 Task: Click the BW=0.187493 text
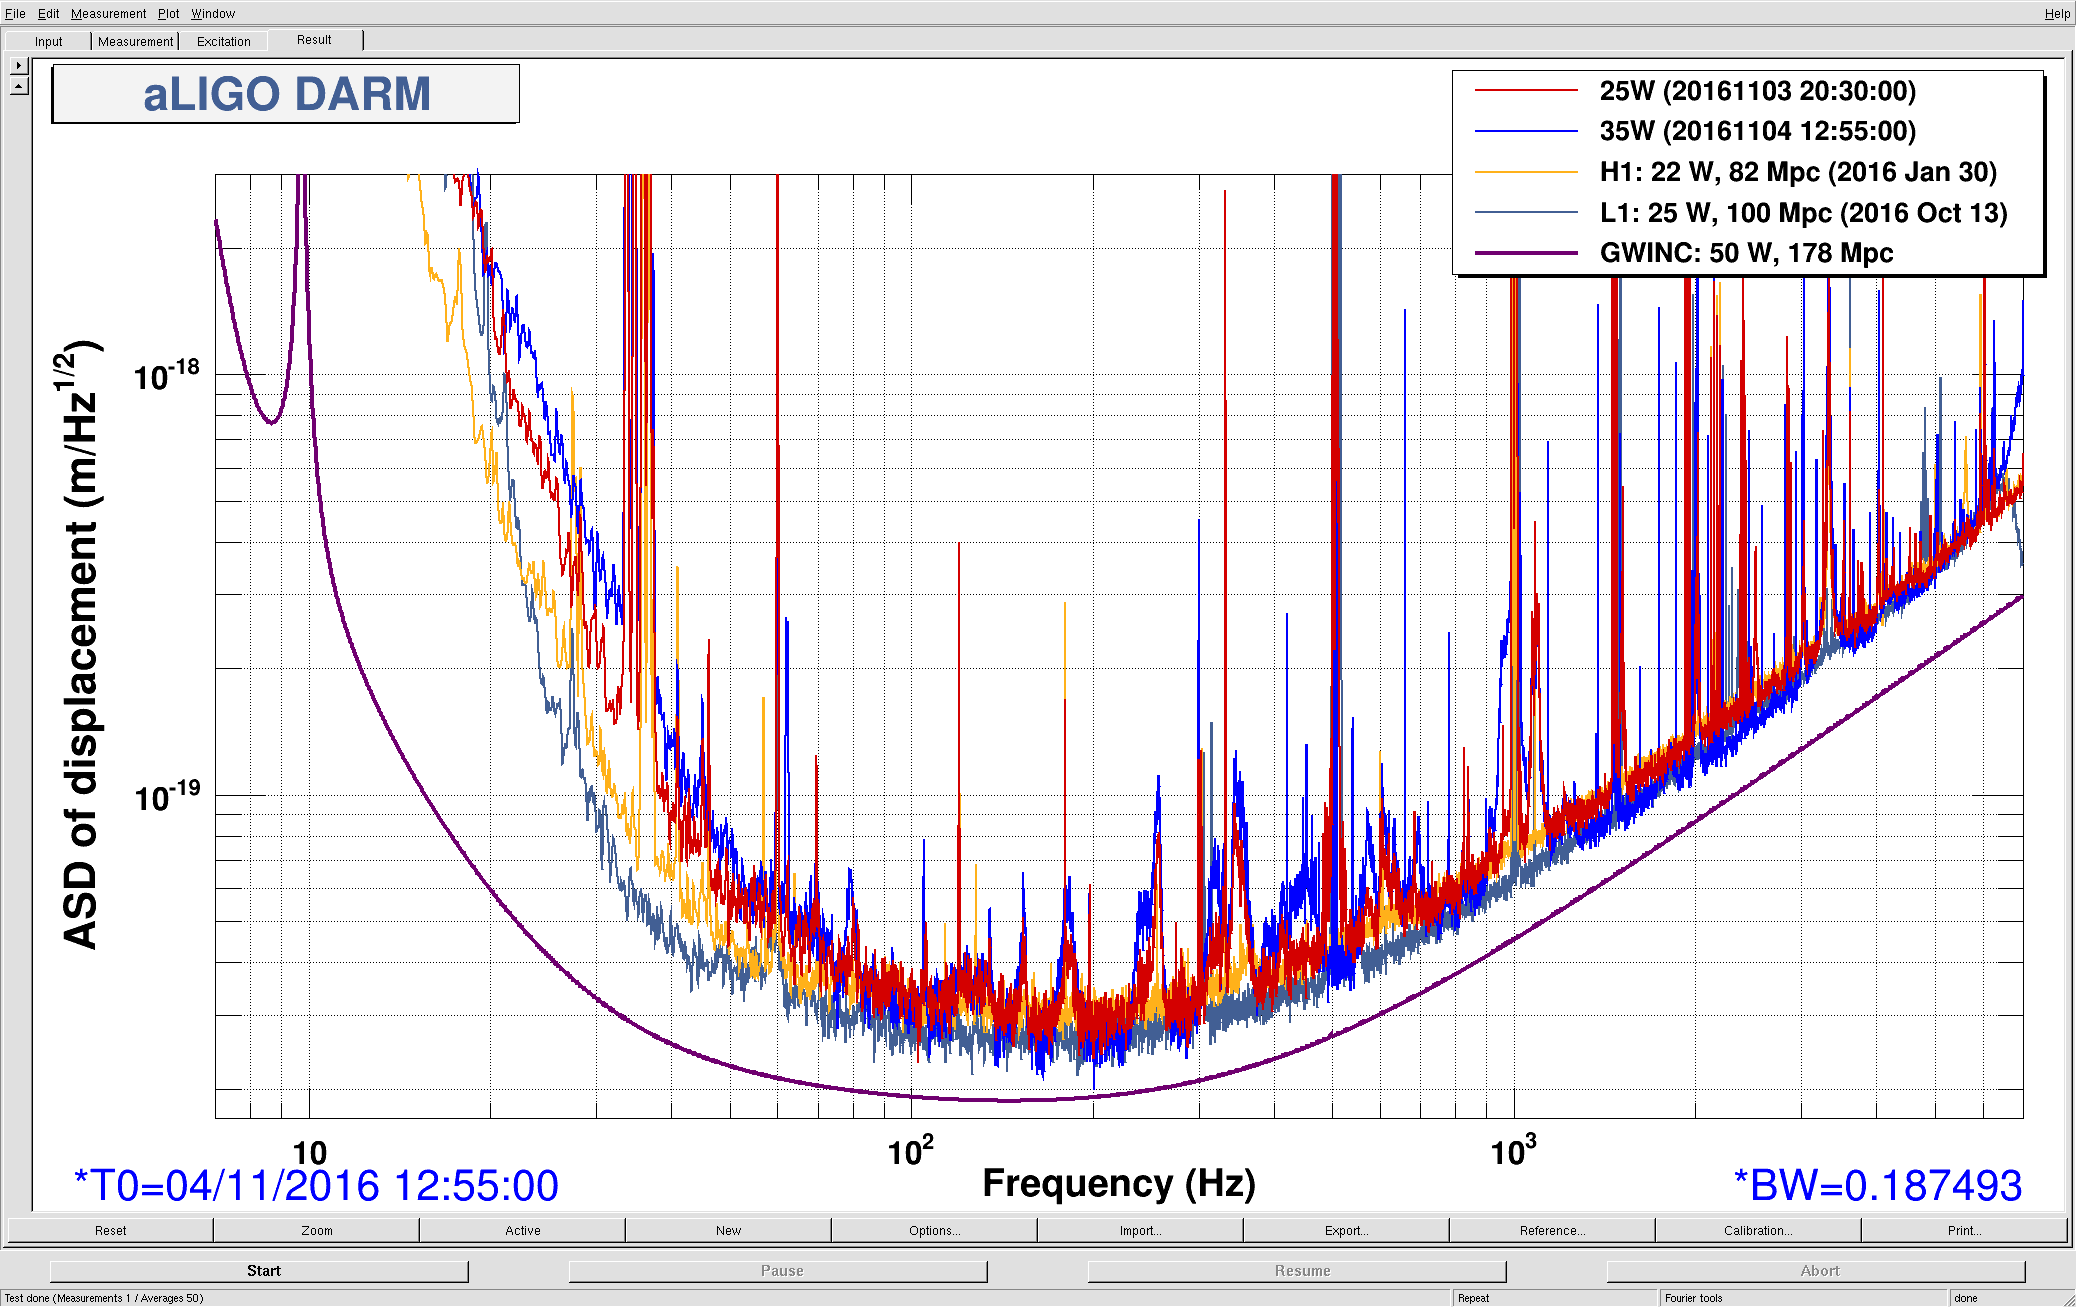[x=1877, y=1186]
